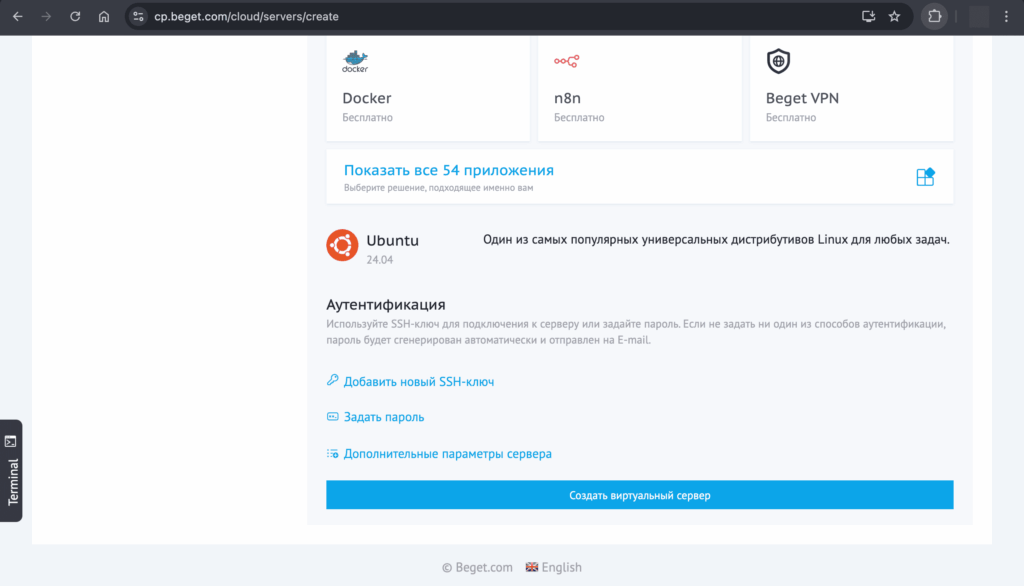1024x586 pixels.
Task: Click the app grid icon beside show all
Action: (x=925, y=177)
